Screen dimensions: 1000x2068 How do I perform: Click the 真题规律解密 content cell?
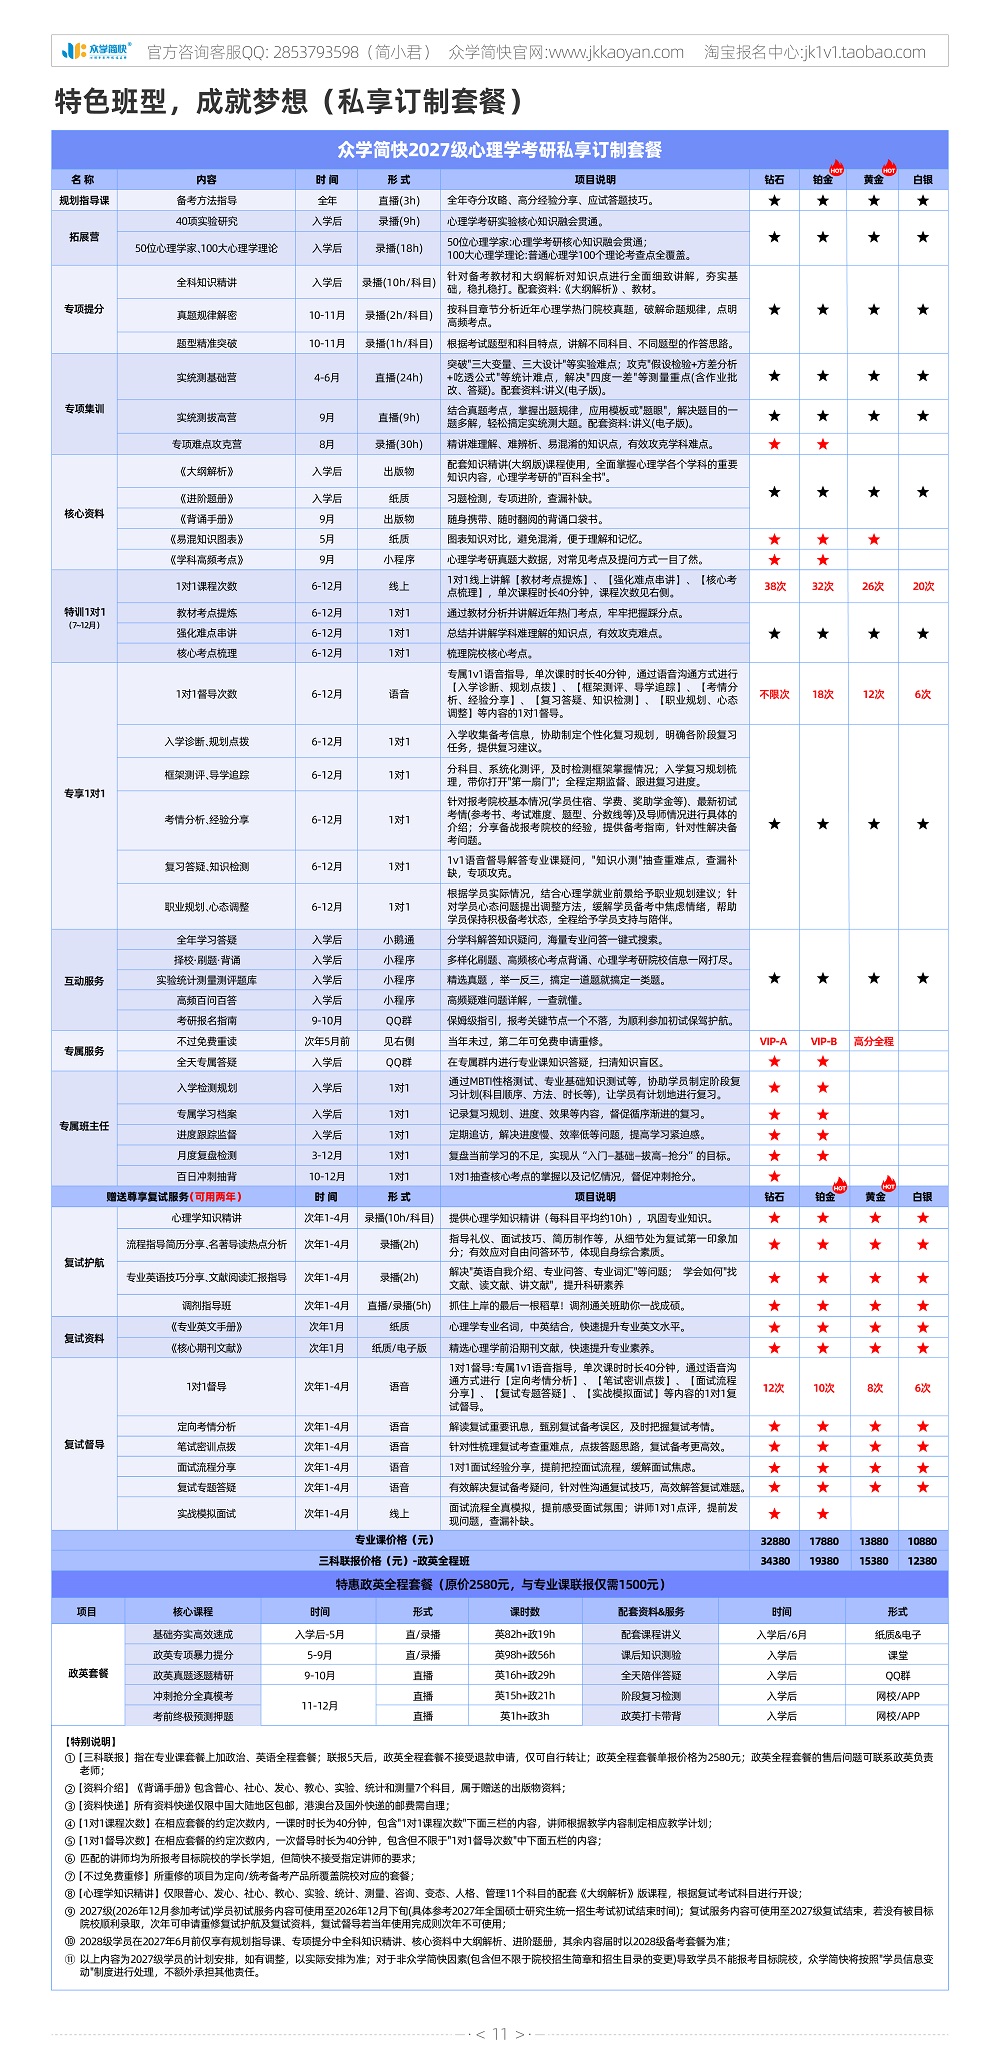point(206,315)
